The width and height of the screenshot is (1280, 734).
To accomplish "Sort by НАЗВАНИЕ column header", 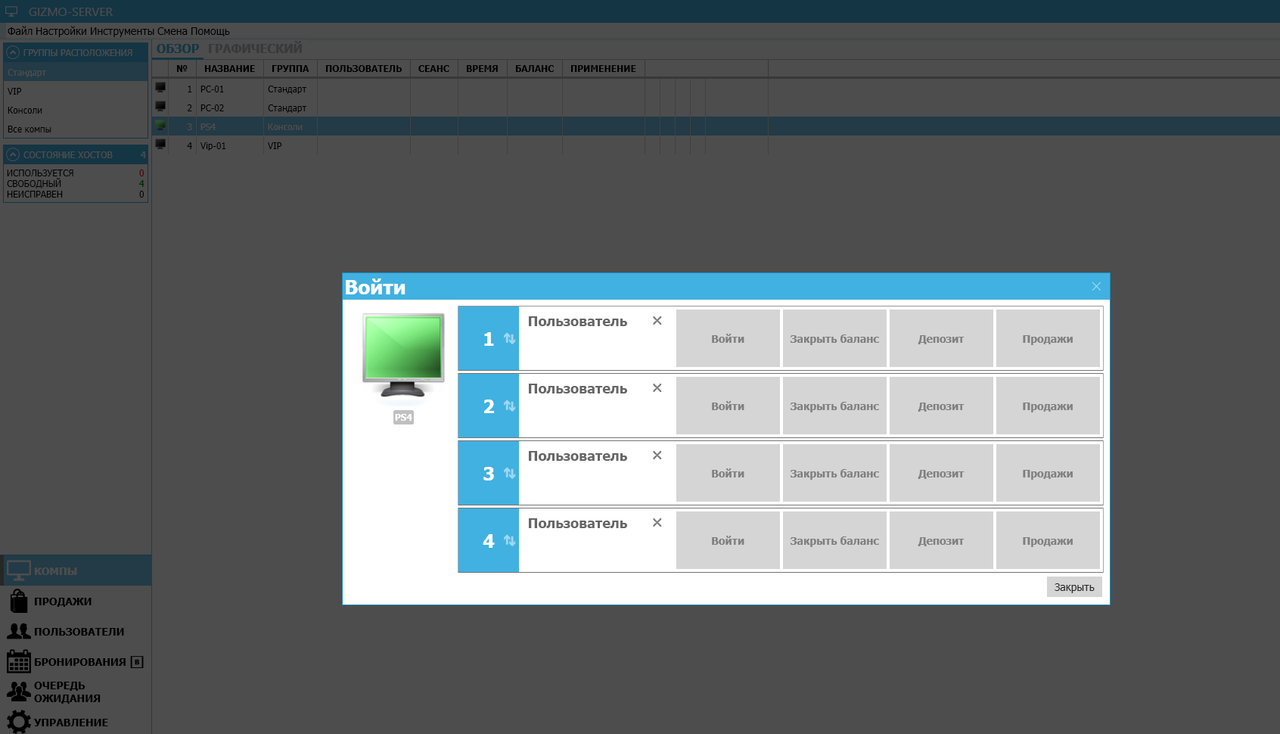I will point(230,68).
